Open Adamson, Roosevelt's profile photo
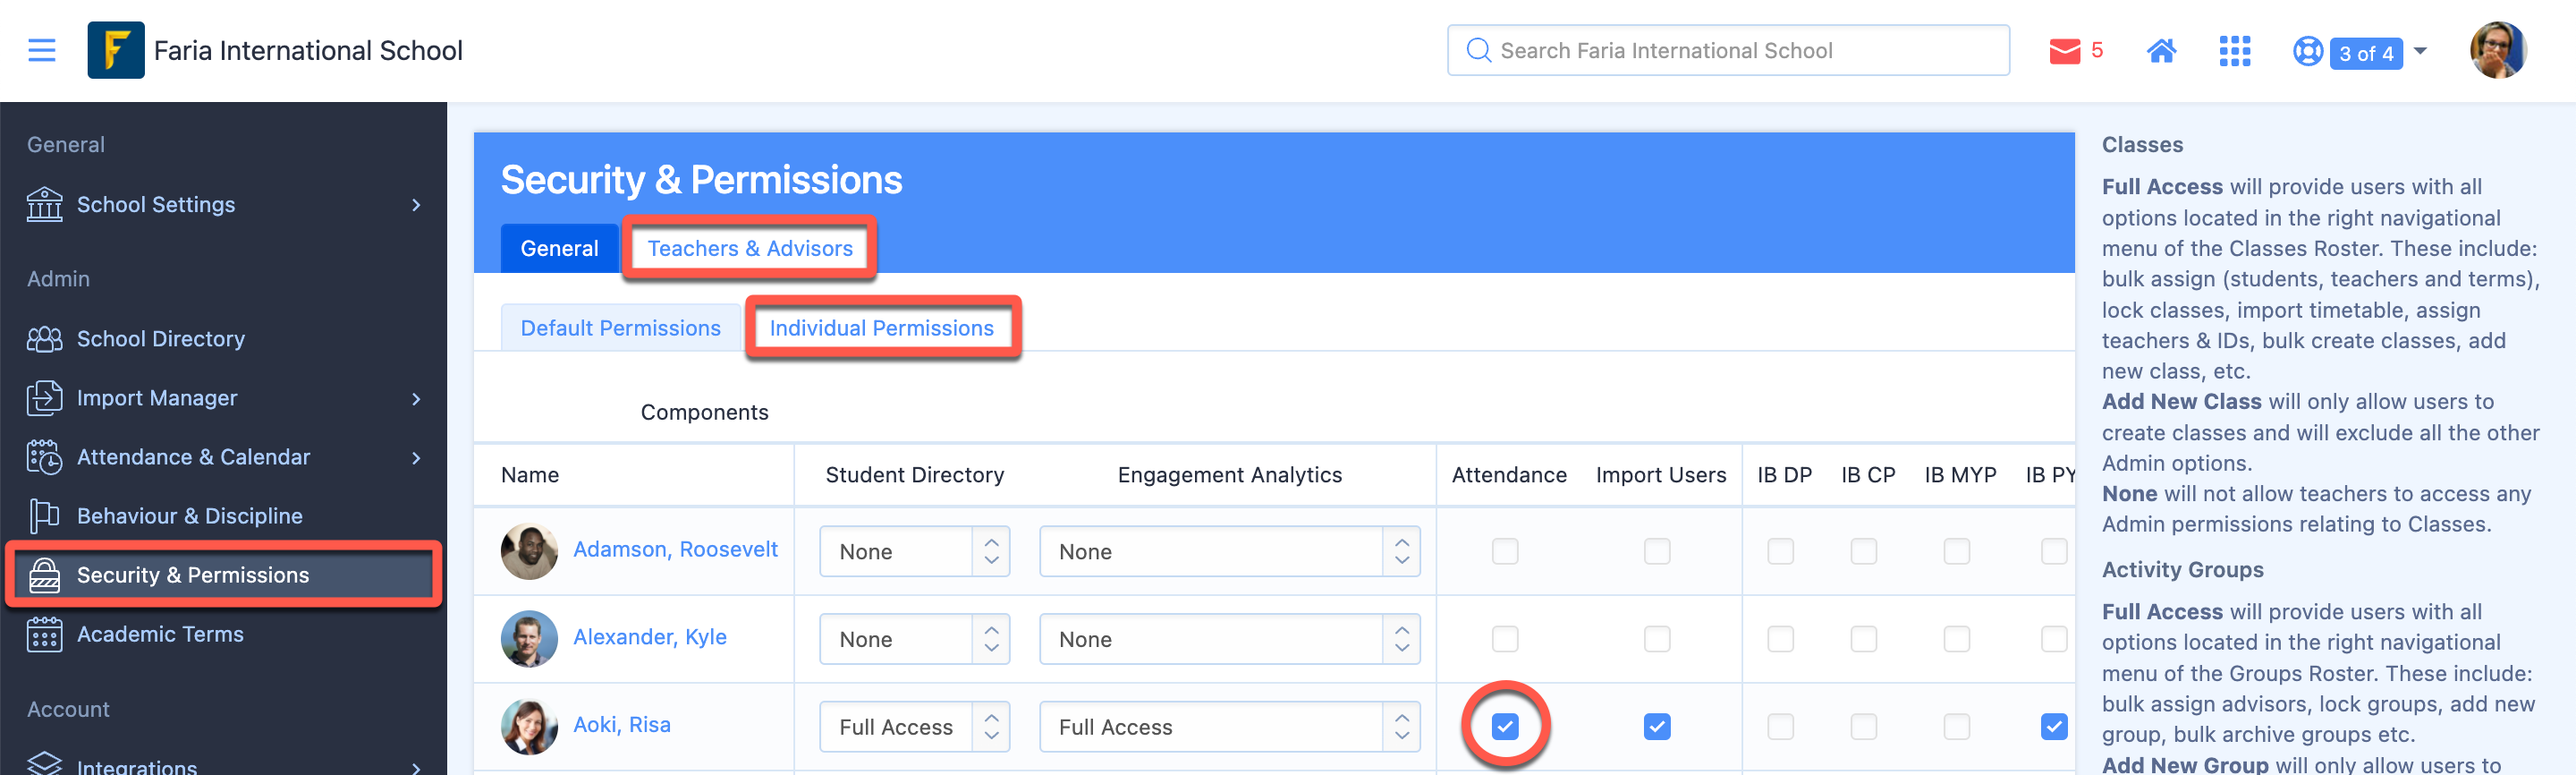Screen dimensions: 2576x775 click(529, 551)
